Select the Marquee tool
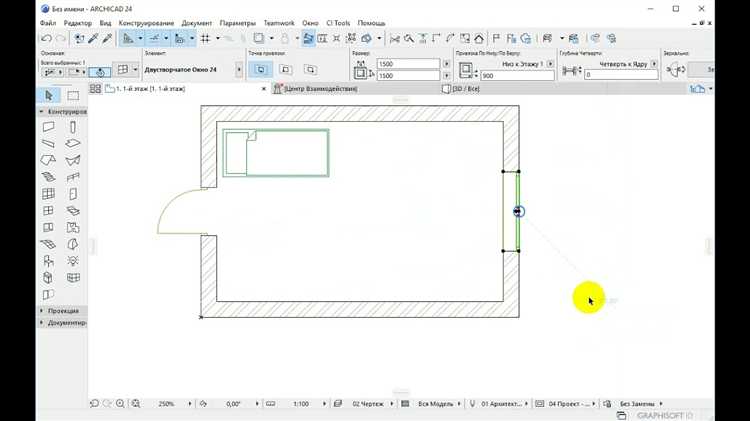The height and width of the screenshot is (421, 750). [73, 96]
